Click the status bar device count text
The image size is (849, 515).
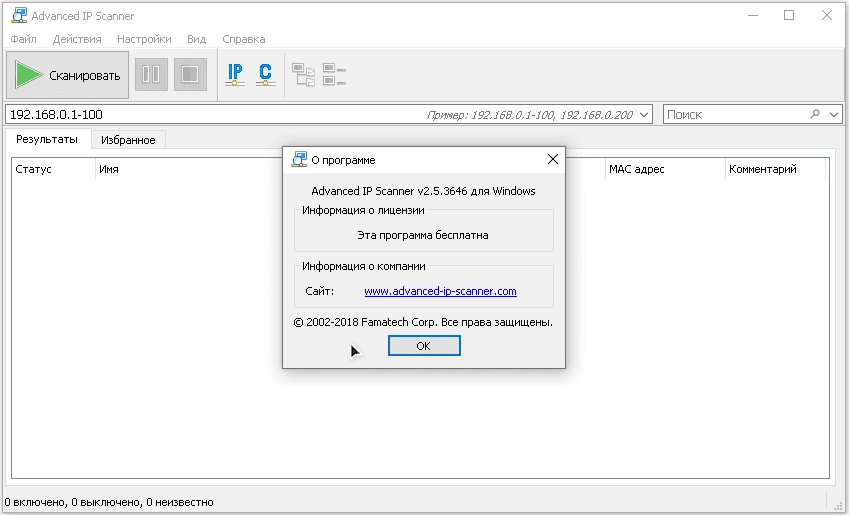tap(109, 502)
